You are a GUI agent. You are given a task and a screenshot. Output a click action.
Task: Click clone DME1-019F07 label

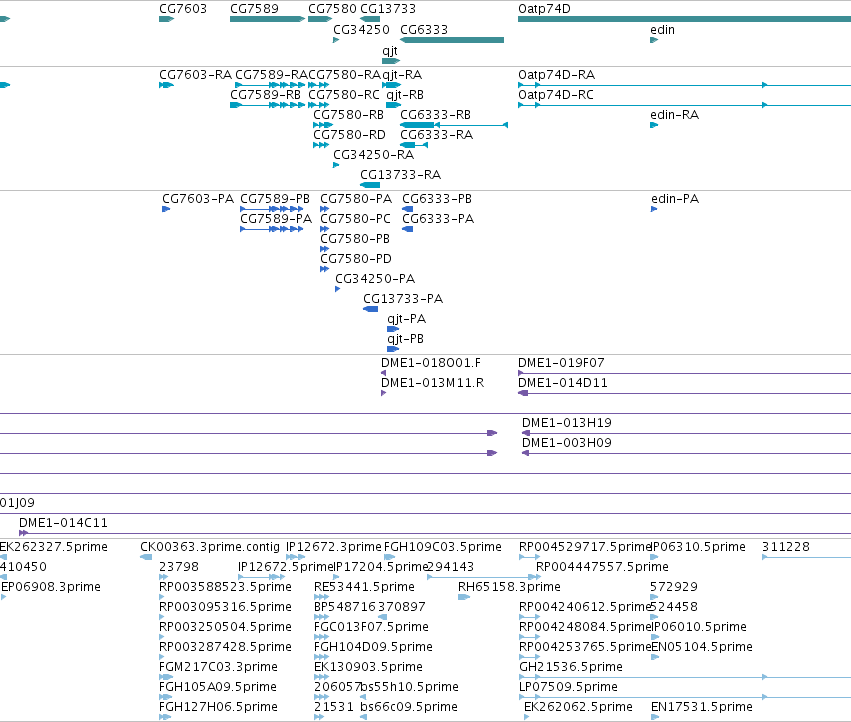click(561, 363)
